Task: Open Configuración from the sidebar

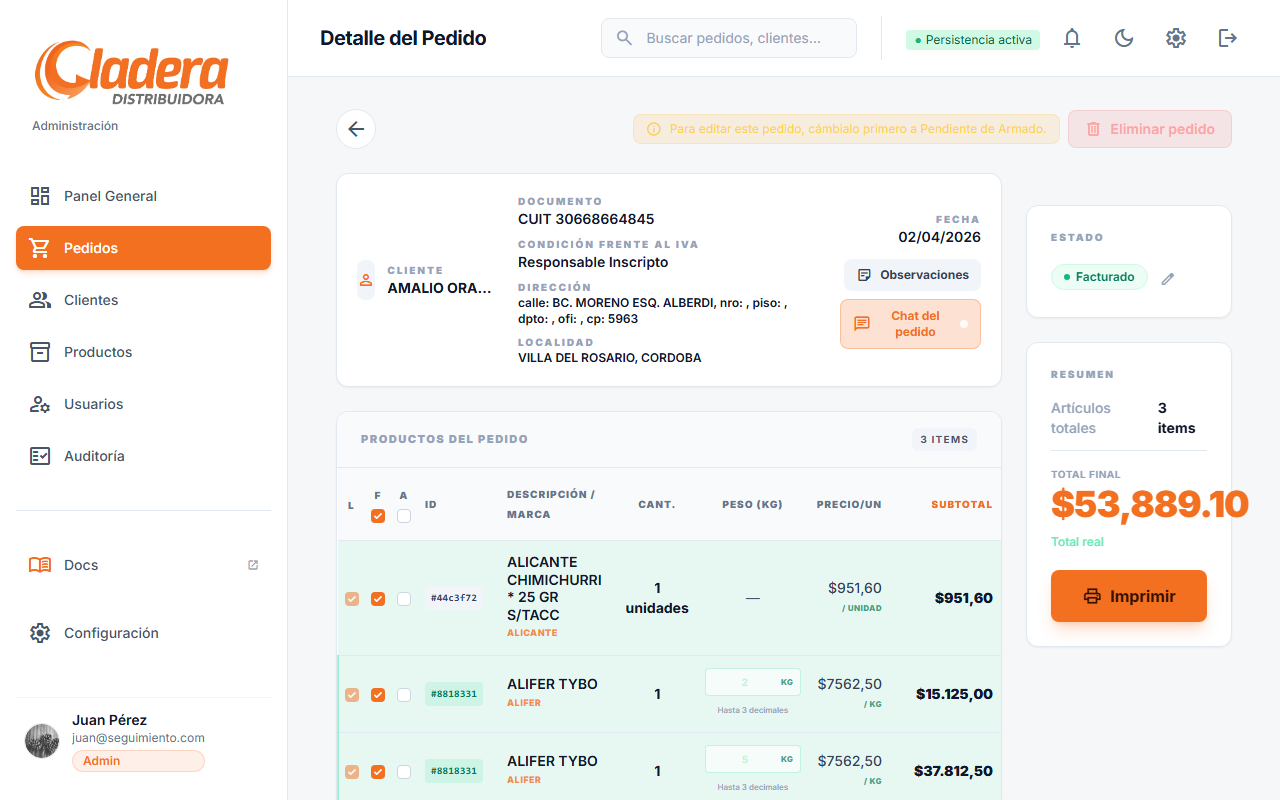Action: 111,632
